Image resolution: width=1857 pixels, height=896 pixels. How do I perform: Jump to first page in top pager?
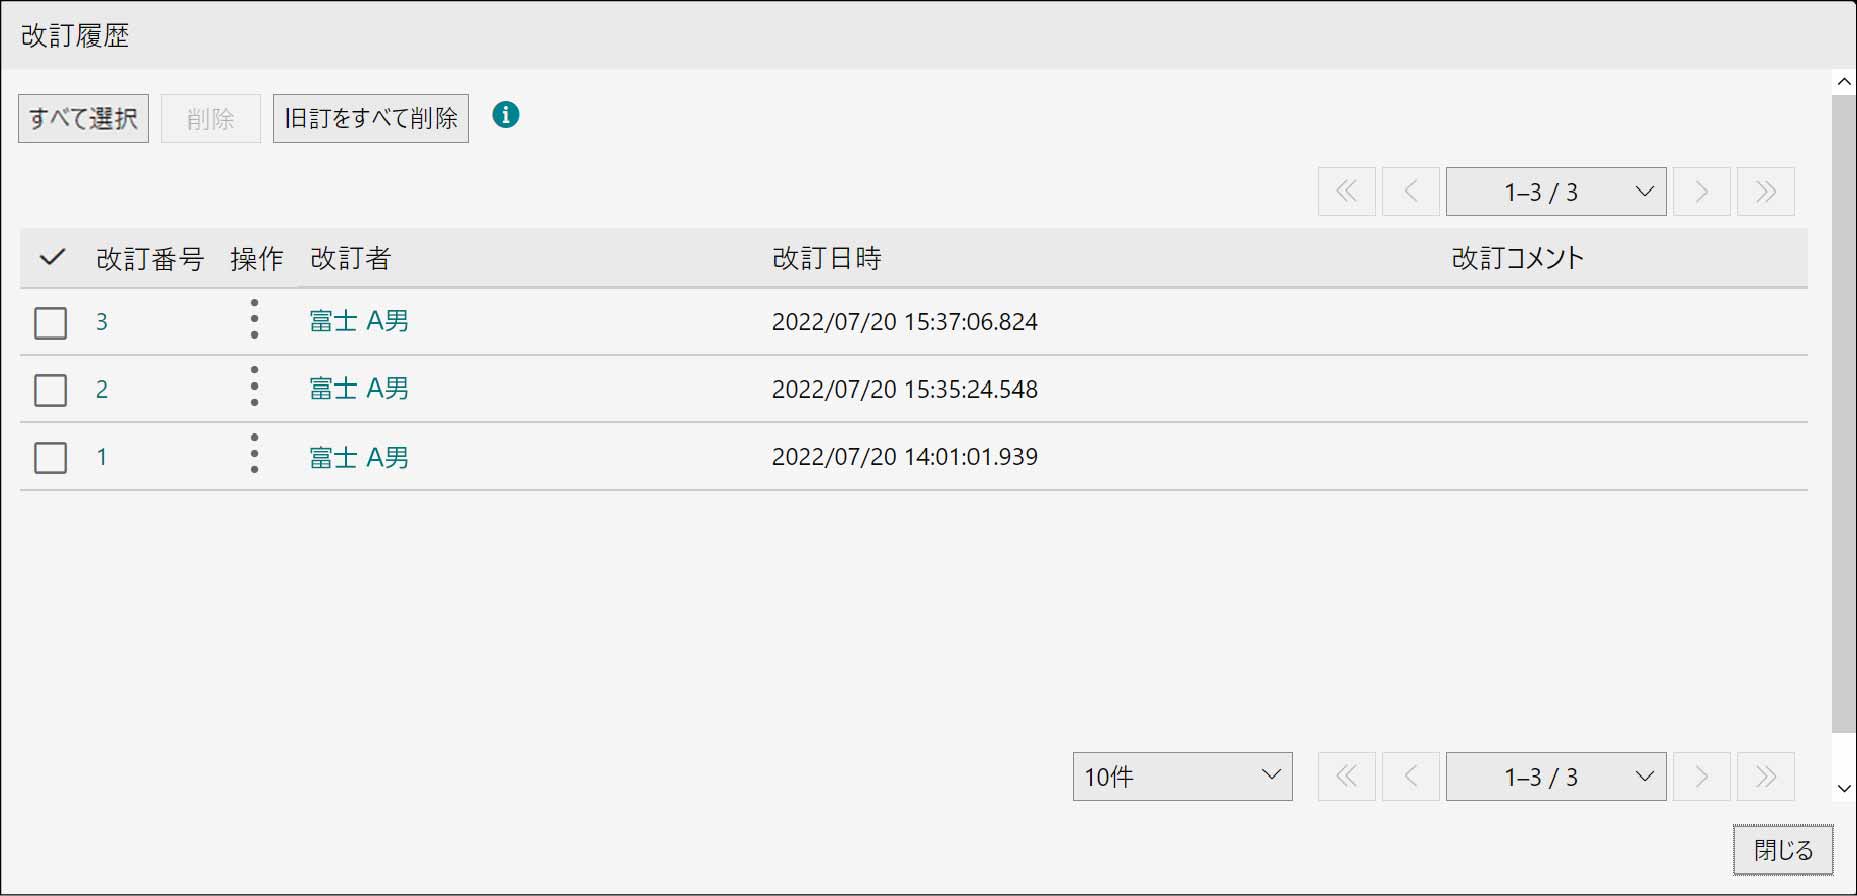(x=1346, y=191)
